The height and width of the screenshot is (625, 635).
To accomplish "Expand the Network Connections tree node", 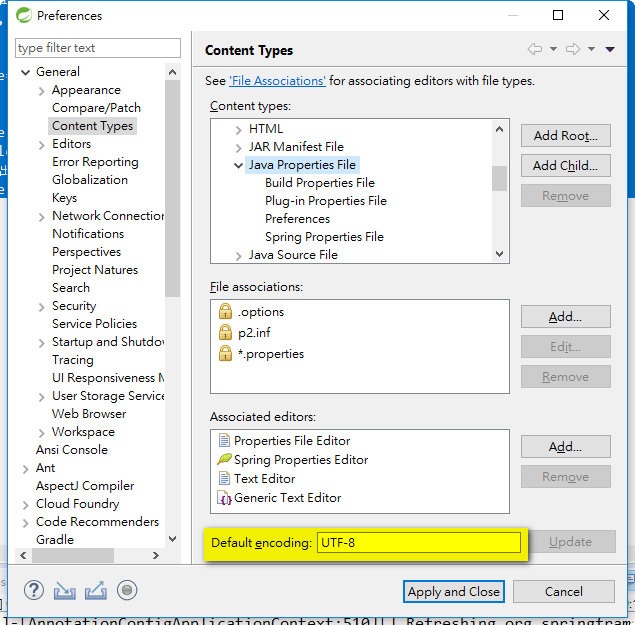I will 41,217.
